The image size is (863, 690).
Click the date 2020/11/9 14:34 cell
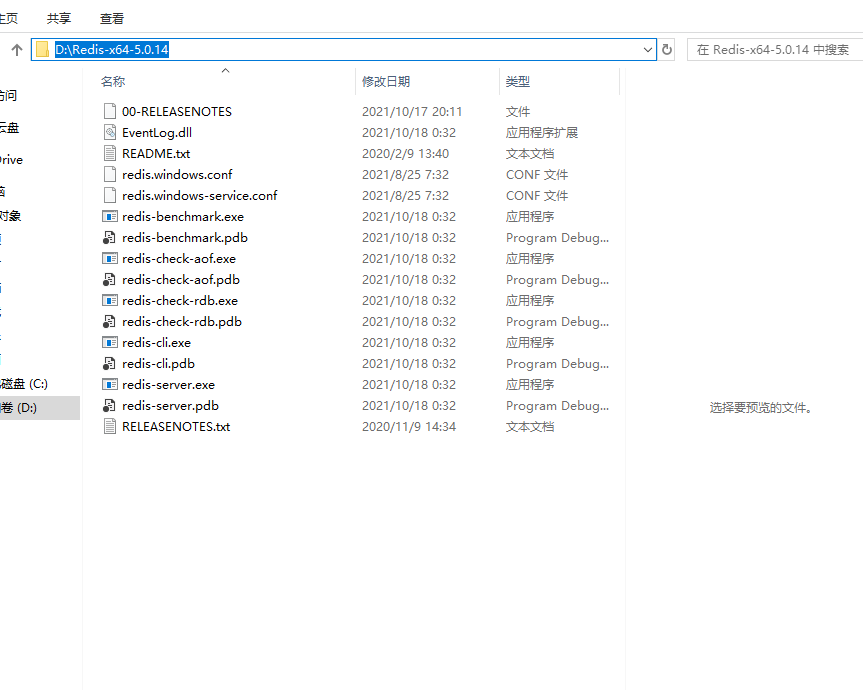(x=409, y=426)
